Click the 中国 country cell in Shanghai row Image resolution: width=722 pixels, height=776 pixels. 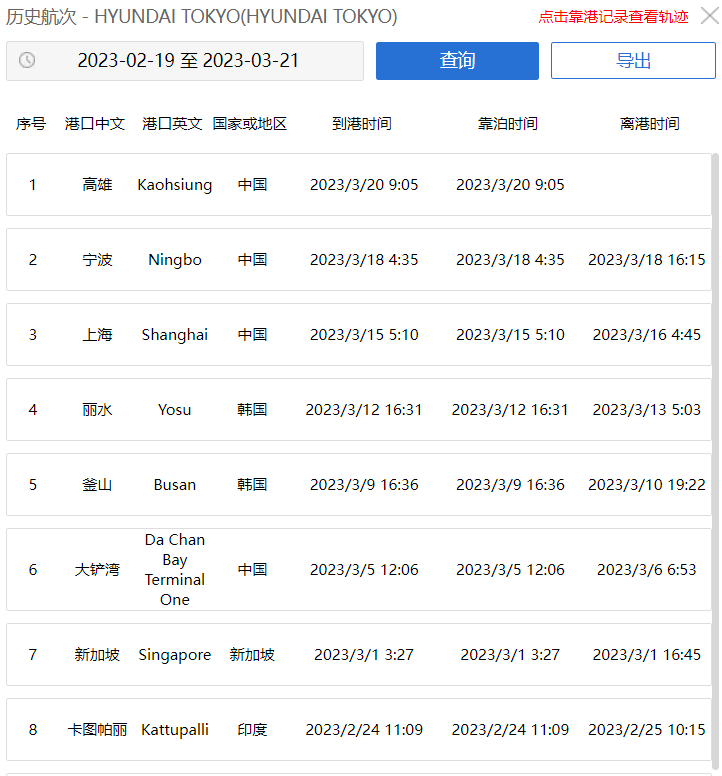pyautogui.click(x=252, y=335)
